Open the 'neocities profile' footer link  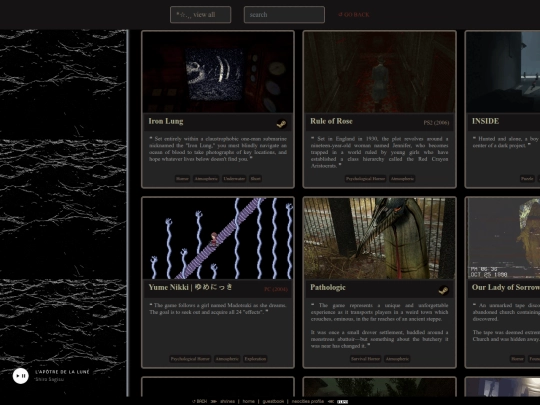tap(308, 401)
